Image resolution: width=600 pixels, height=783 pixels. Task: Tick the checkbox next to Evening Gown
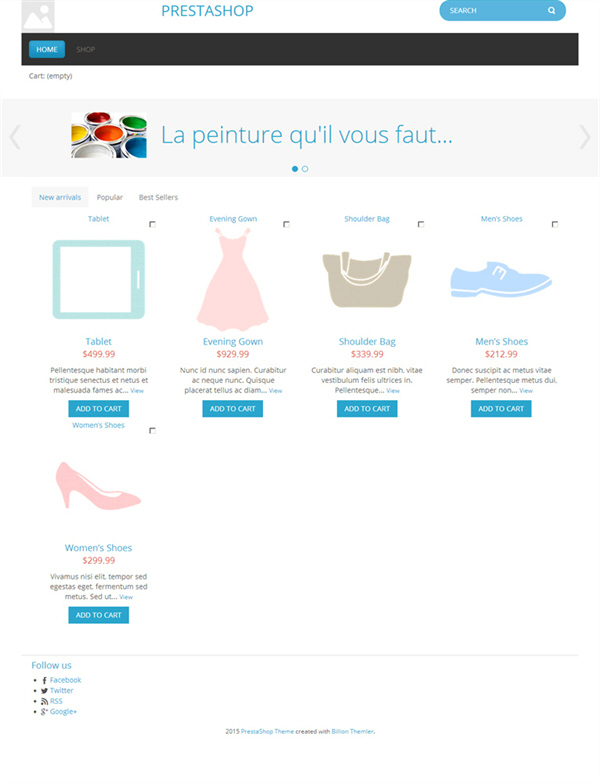(286, 224)
